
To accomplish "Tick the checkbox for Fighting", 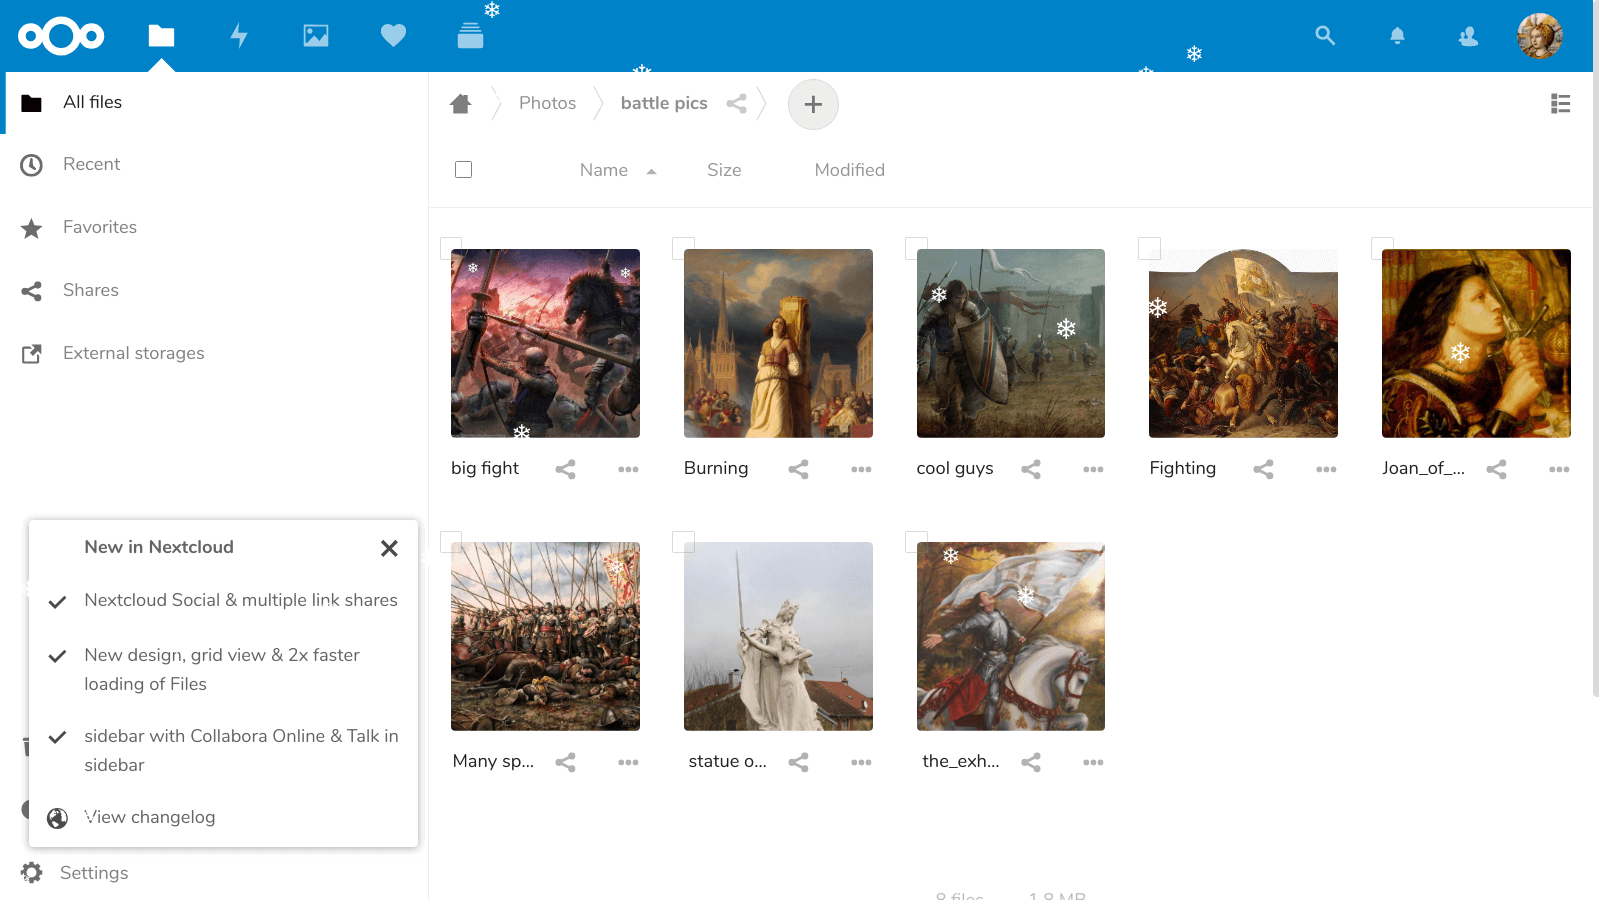I will pos(1149,248).
